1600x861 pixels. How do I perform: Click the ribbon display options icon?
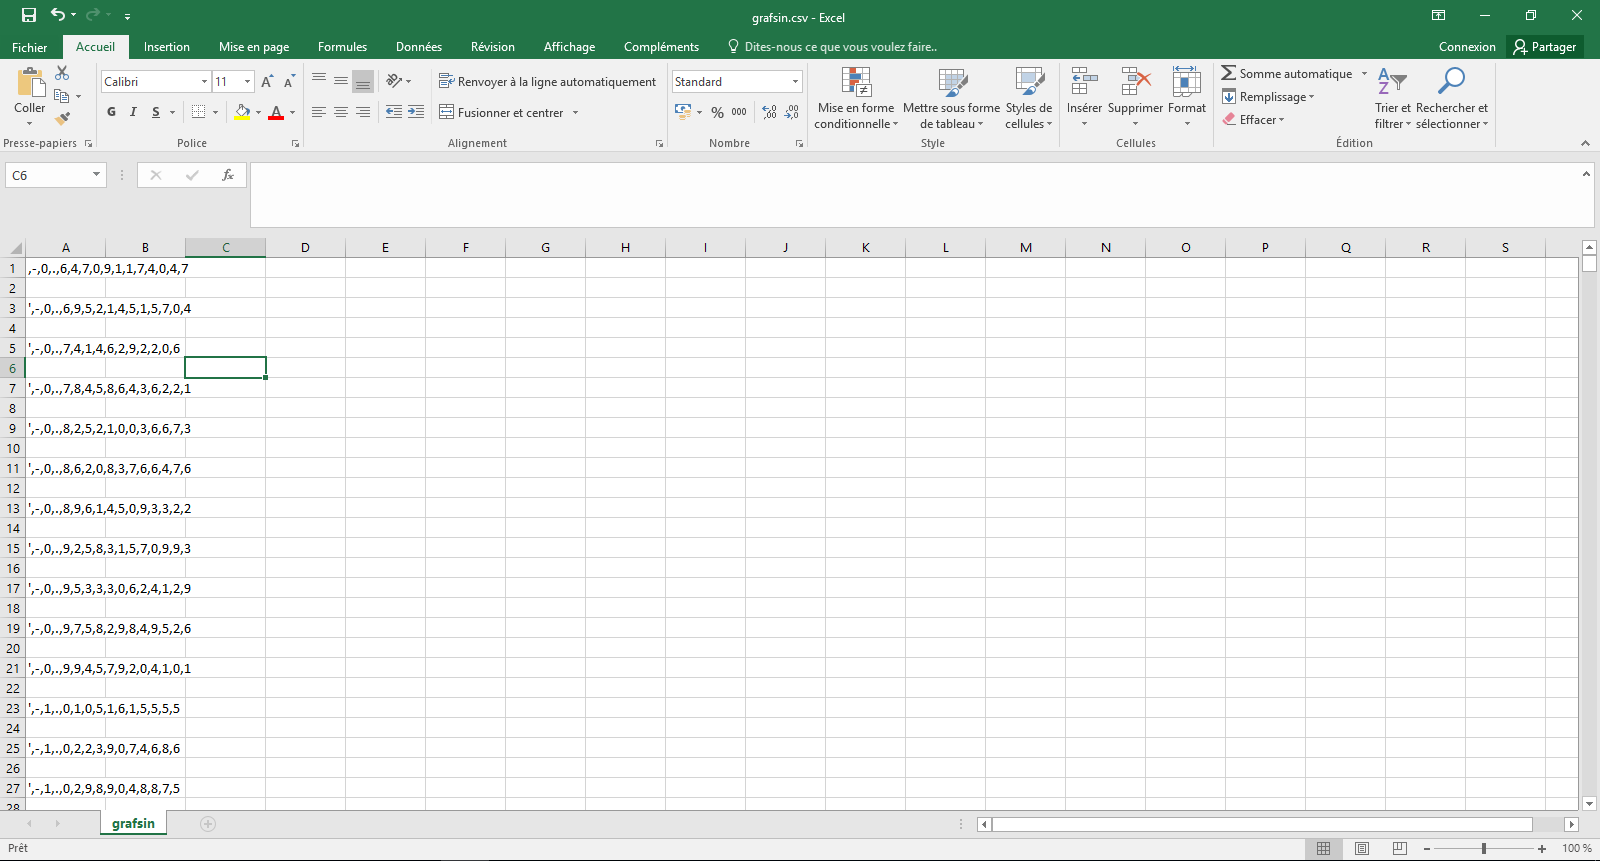coord(1438,15)
